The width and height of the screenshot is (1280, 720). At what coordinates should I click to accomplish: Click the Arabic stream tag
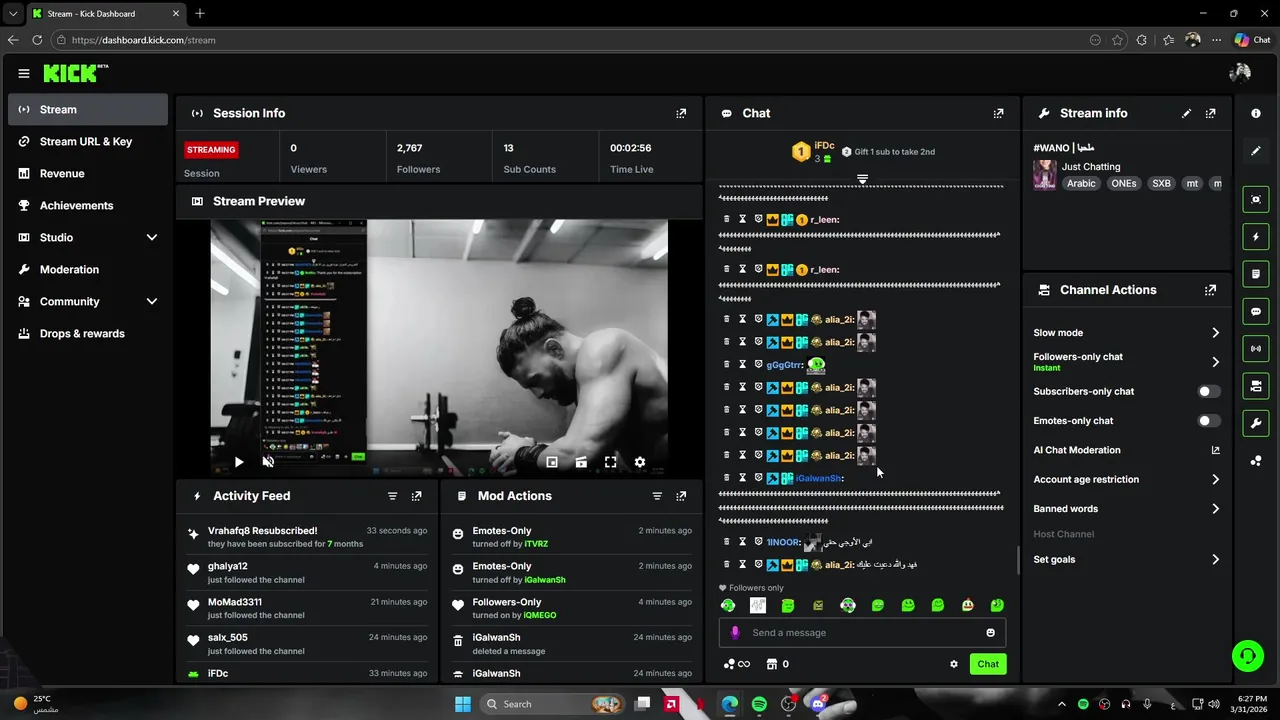point(1081,184)
